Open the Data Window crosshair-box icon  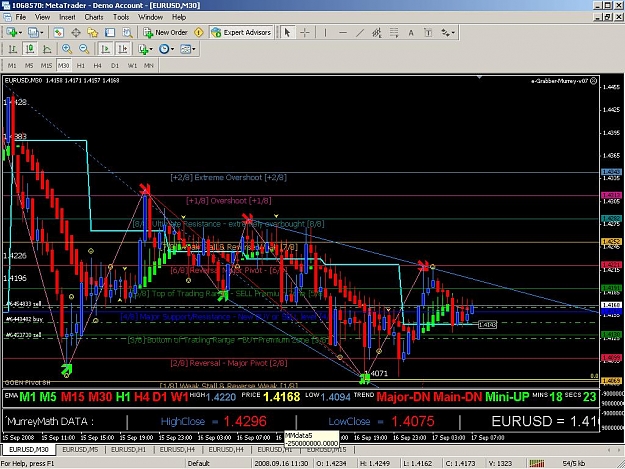(76, 33)
